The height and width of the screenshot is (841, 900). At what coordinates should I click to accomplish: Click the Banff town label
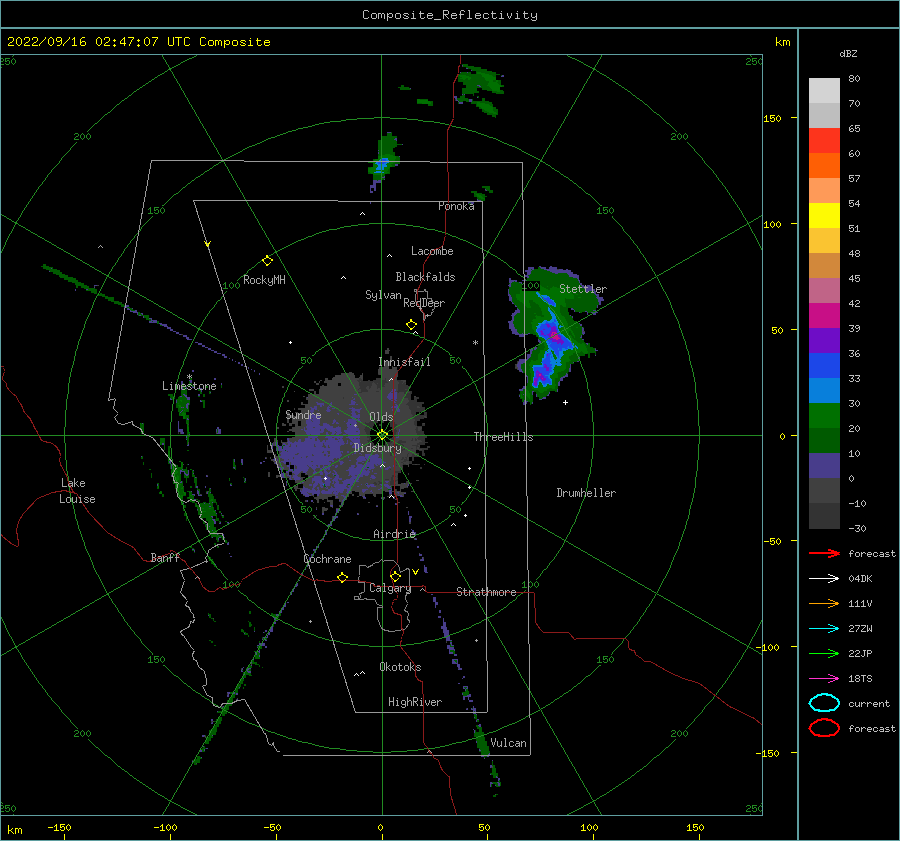pyautogui.click(x=165, y=557)
